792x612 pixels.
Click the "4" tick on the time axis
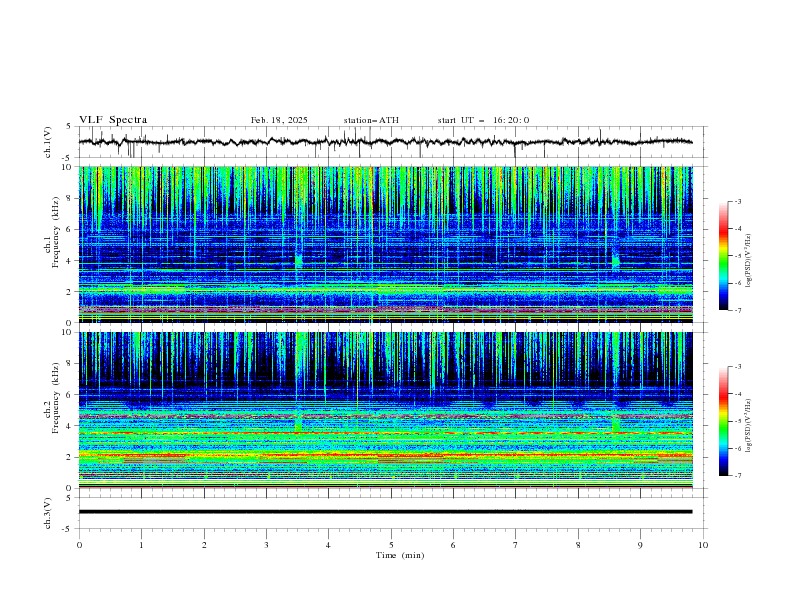tap(328, 545)
